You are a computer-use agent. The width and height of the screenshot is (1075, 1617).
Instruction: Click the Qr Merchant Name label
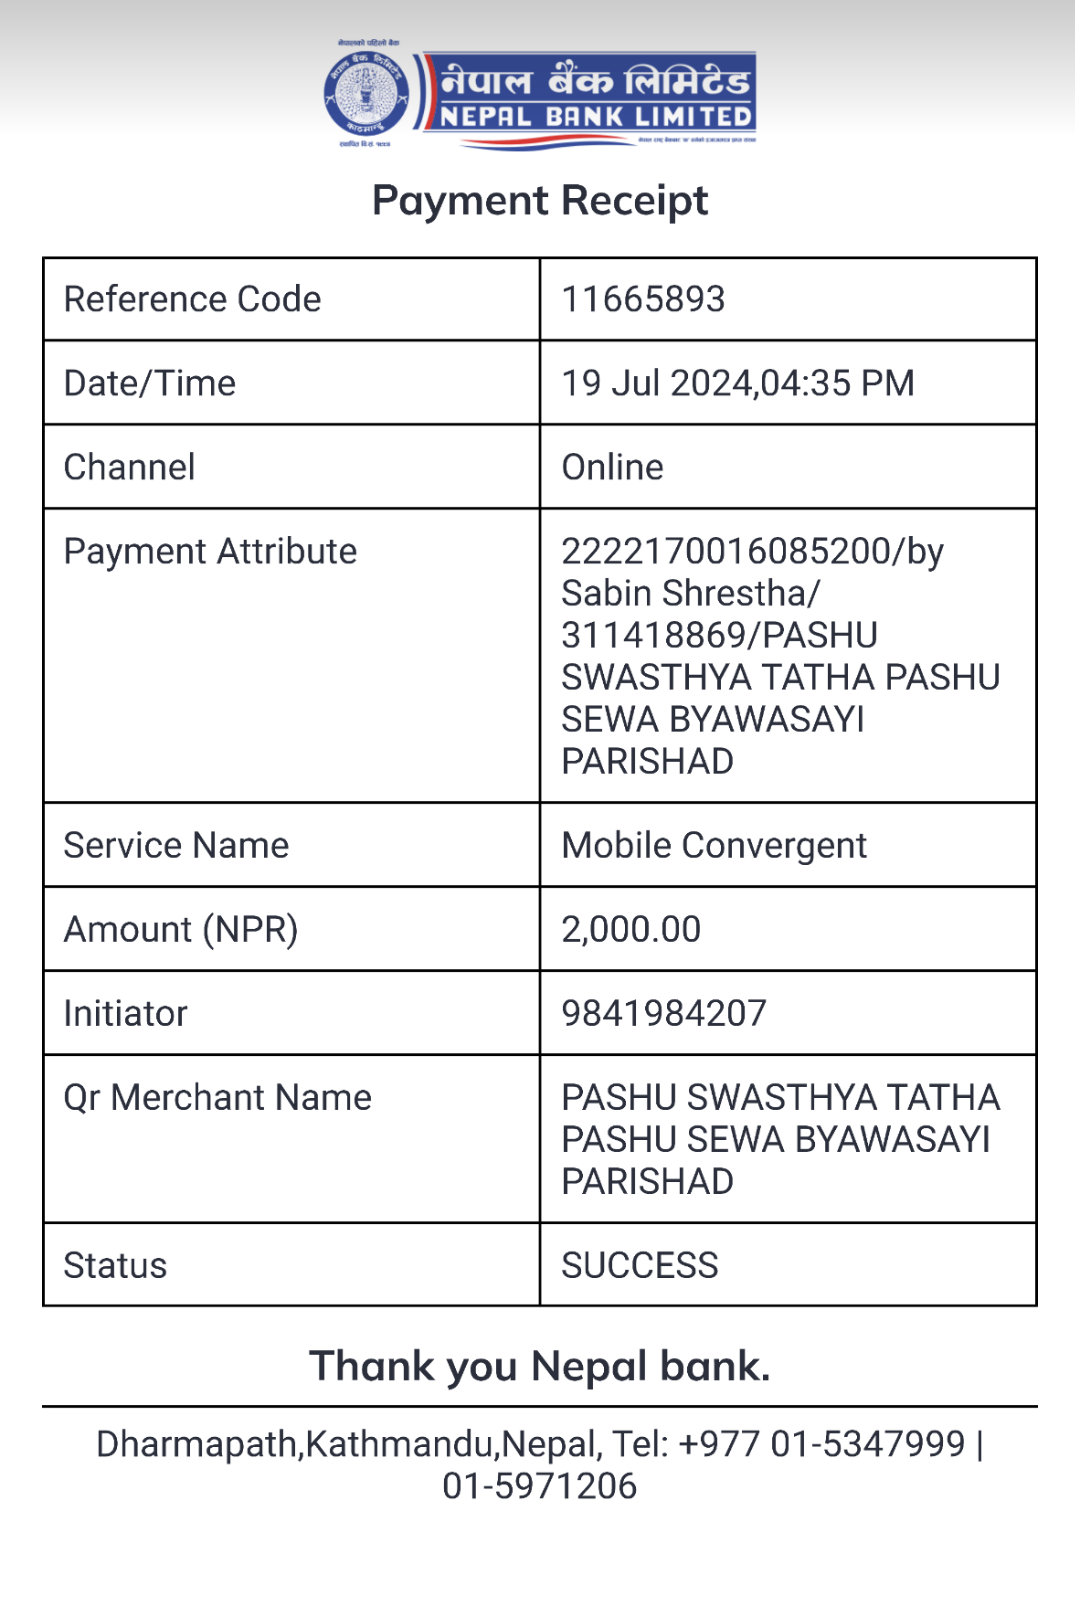click(x=217, y=1098)
